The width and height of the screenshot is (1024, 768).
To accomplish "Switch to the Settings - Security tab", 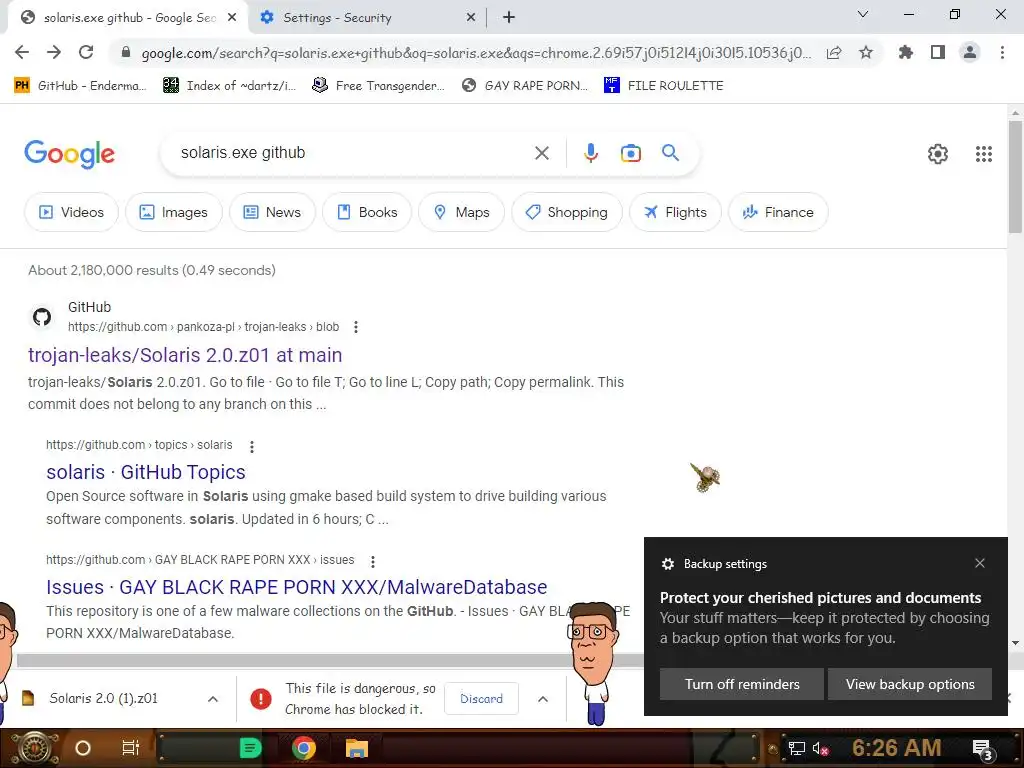I will [x=366, y=18].
